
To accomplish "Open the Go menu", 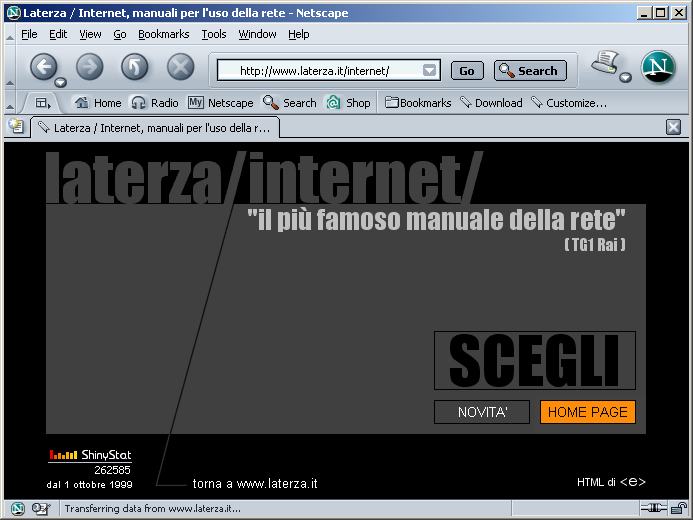I will coord(120,34).
